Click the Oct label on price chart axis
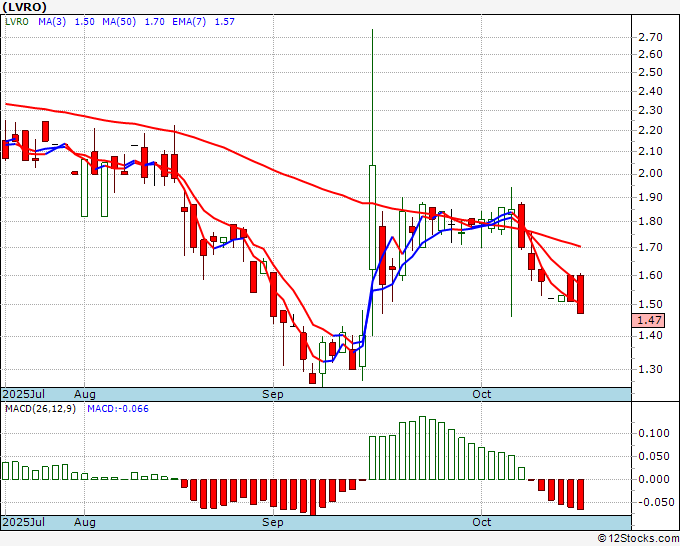 (x=482, y=394)
